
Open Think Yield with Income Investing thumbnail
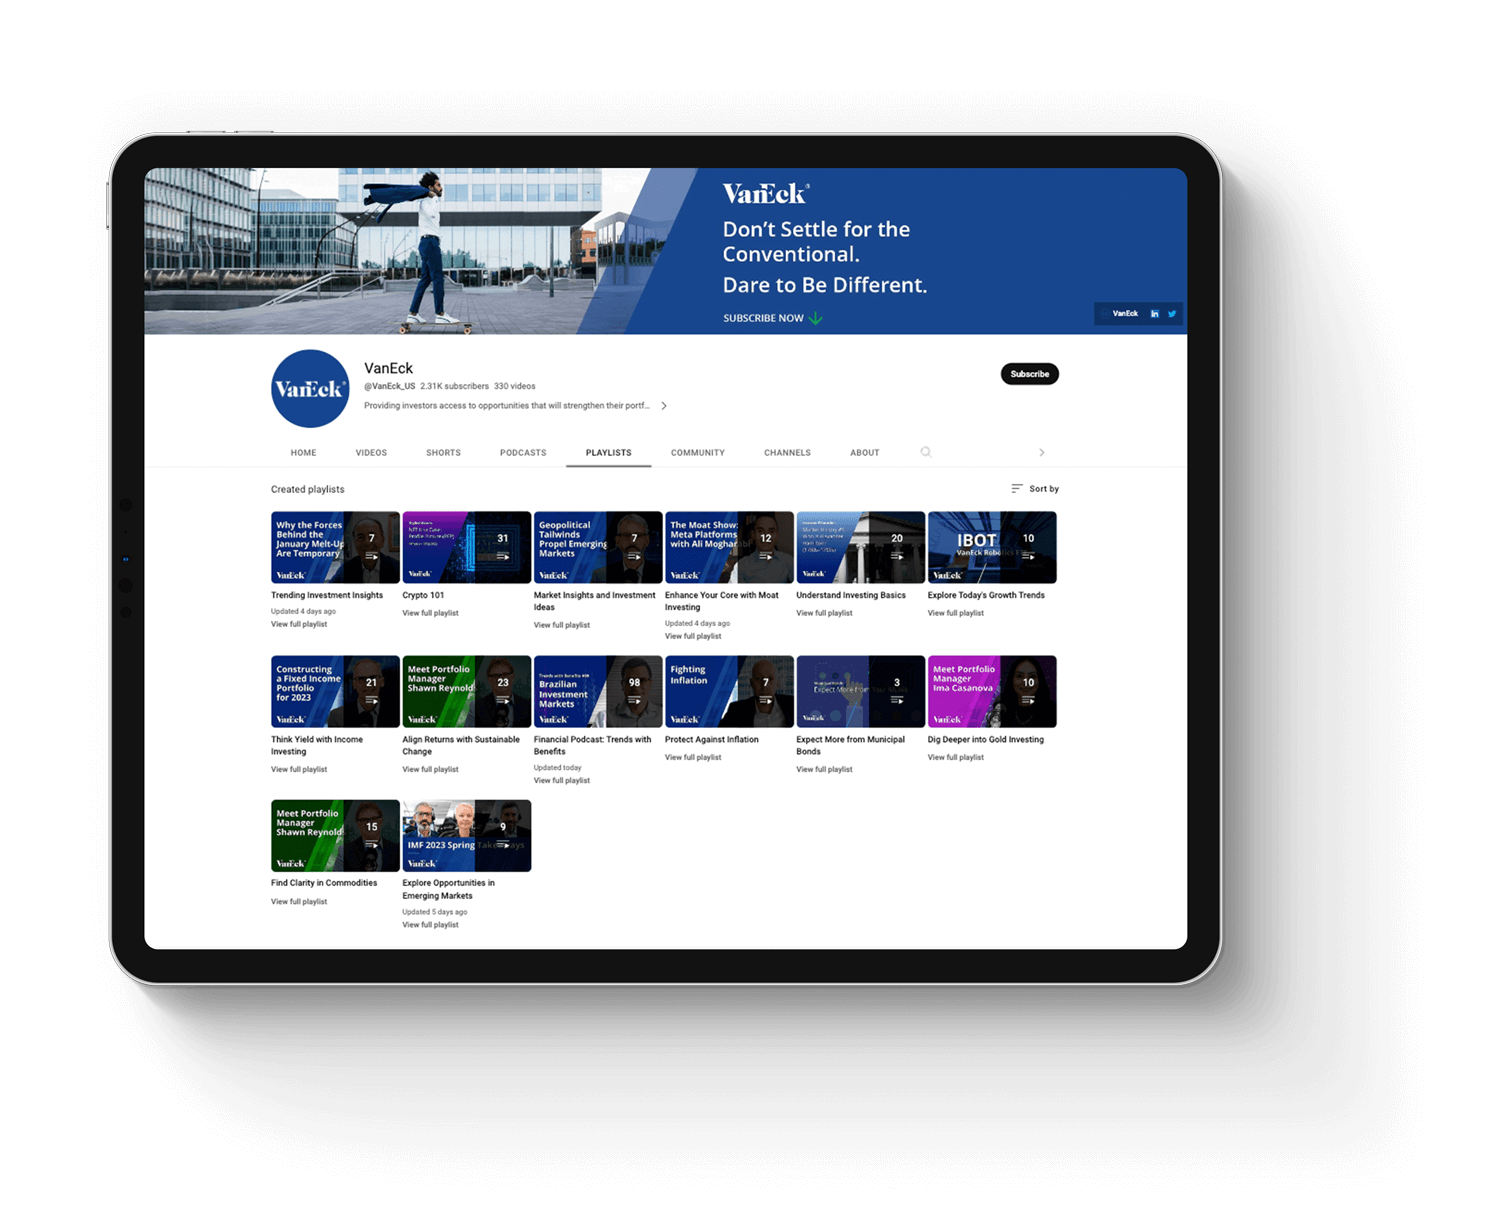click(x=335, y=691)
